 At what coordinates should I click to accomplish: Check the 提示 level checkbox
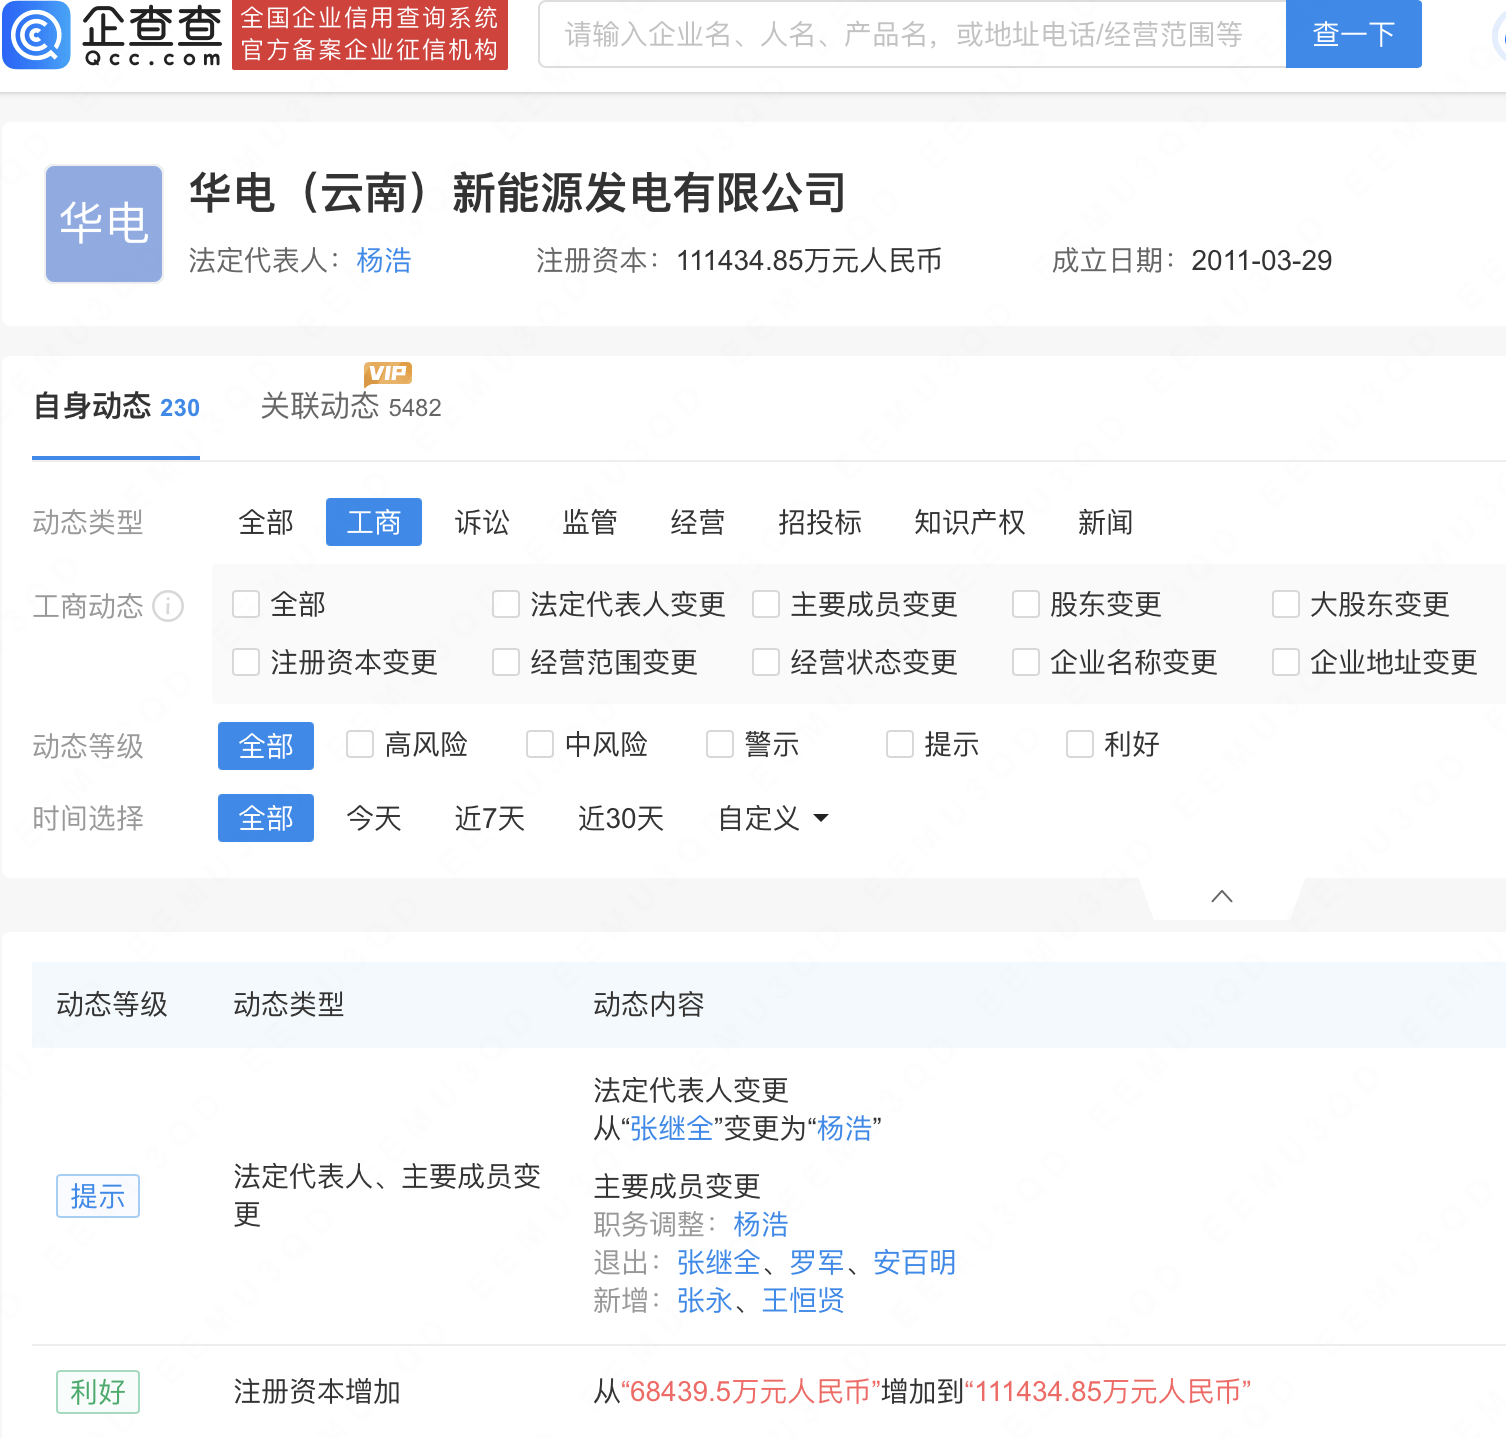point(900,744)
